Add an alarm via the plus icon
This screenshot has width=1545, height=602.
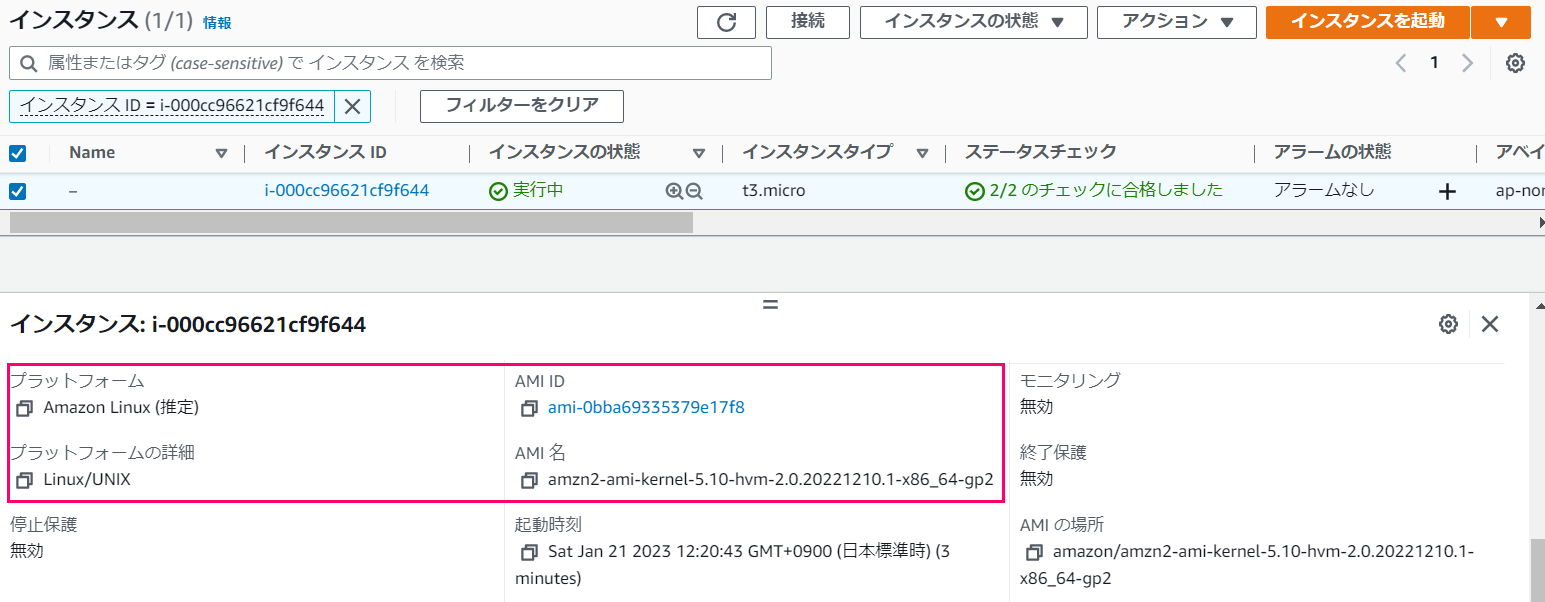click(1447, 190)
